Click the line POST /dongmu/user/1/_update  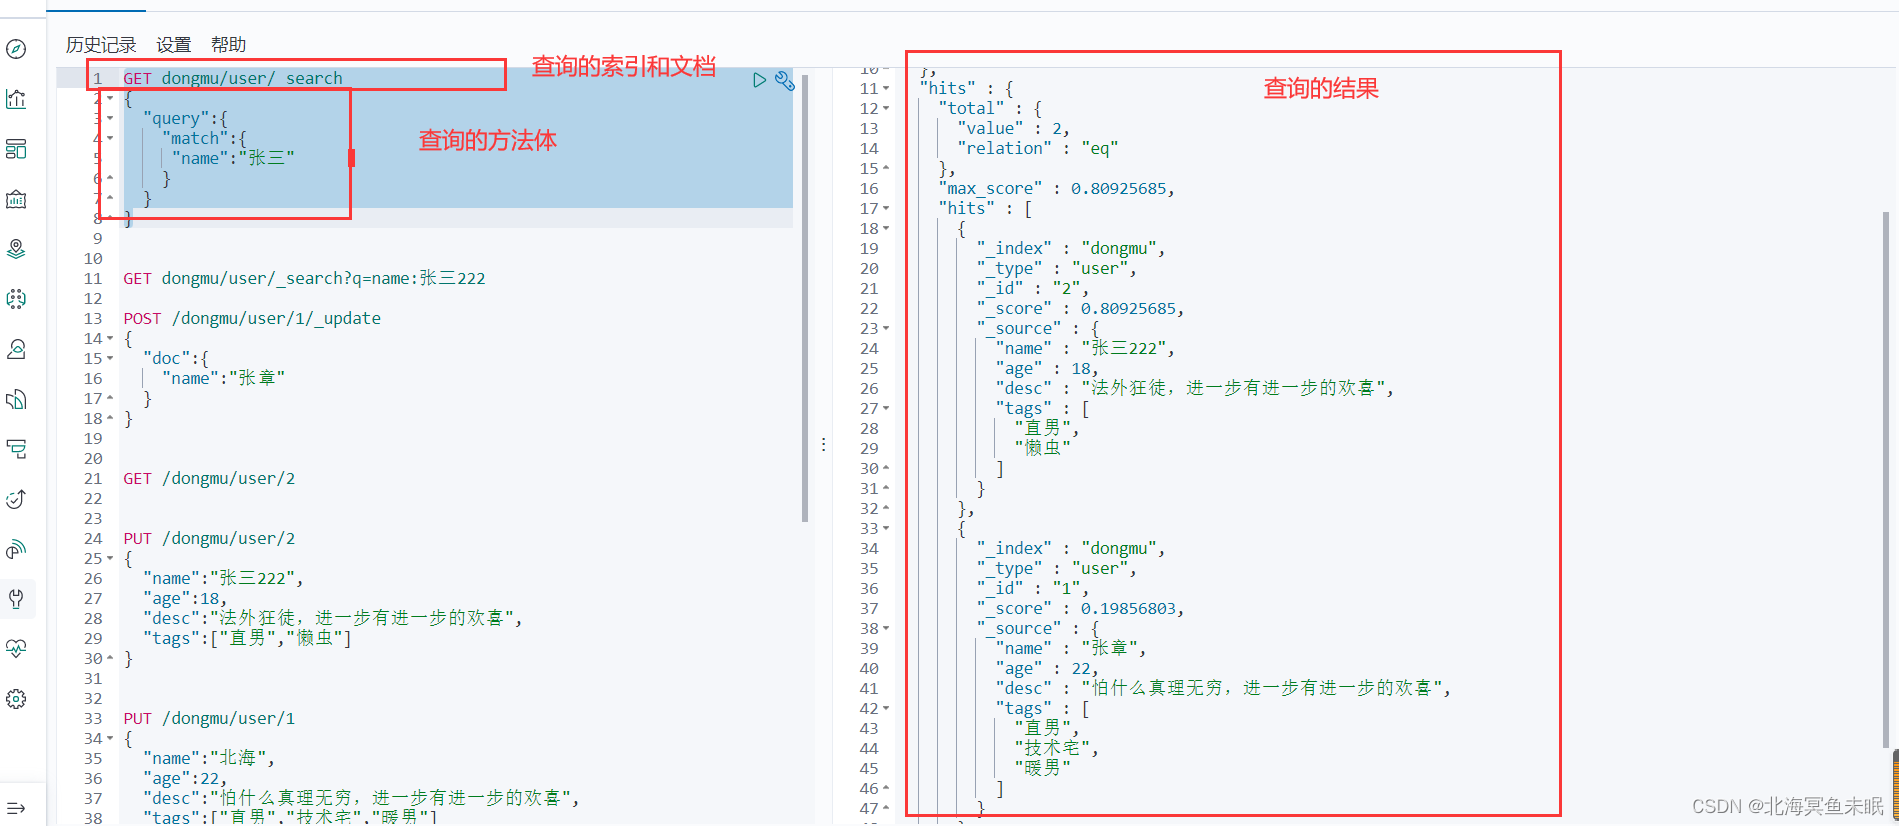click(252, 318)
